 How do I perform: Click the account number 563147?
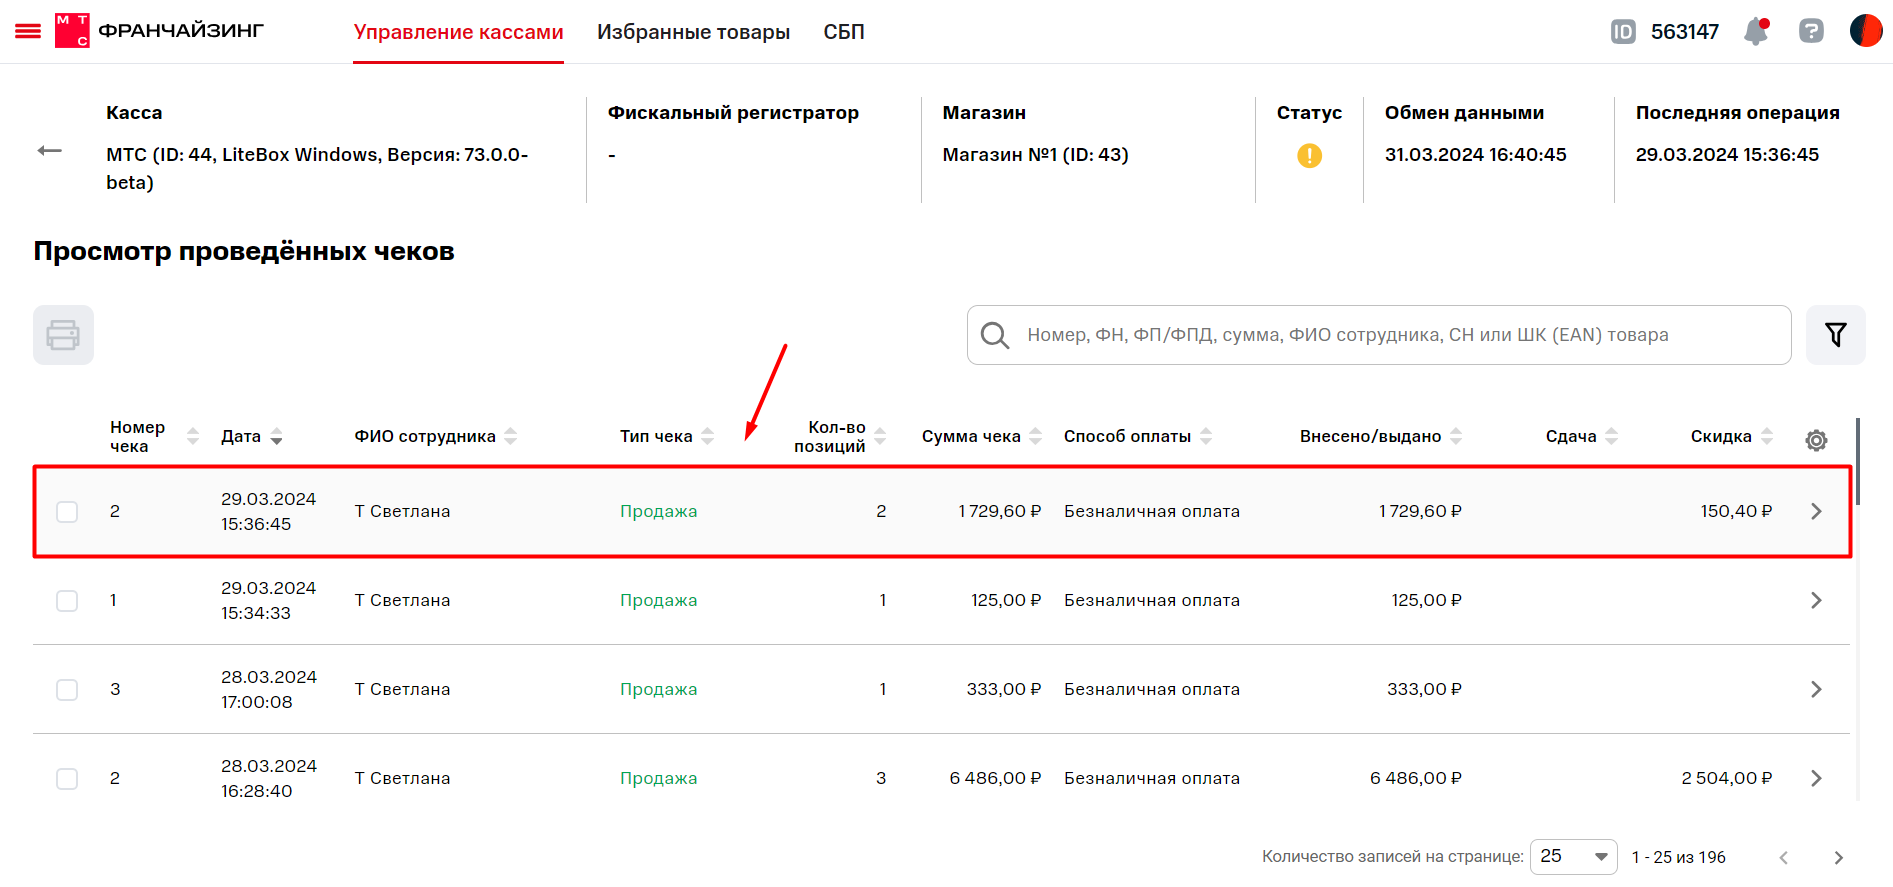tap(1685, 32)
